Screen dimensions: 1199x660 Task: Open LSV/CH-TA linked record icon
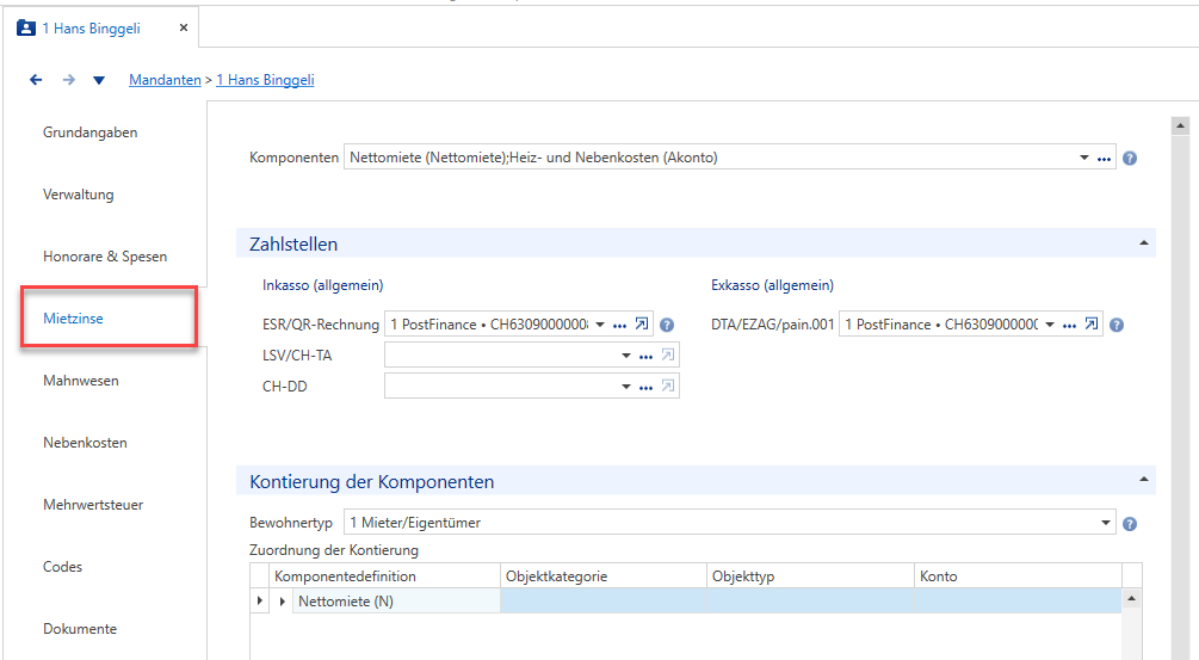(x=668, y=355)
